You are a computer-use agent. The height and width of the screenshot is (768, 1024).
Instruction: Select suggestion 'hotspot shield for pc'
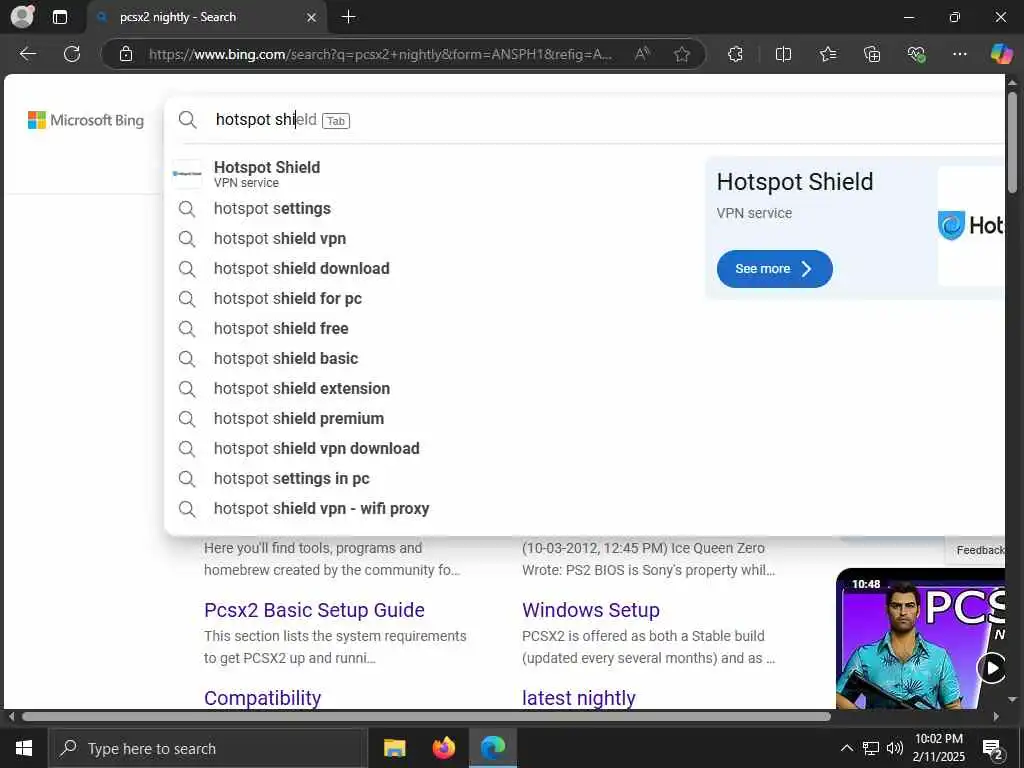point(431,298)
